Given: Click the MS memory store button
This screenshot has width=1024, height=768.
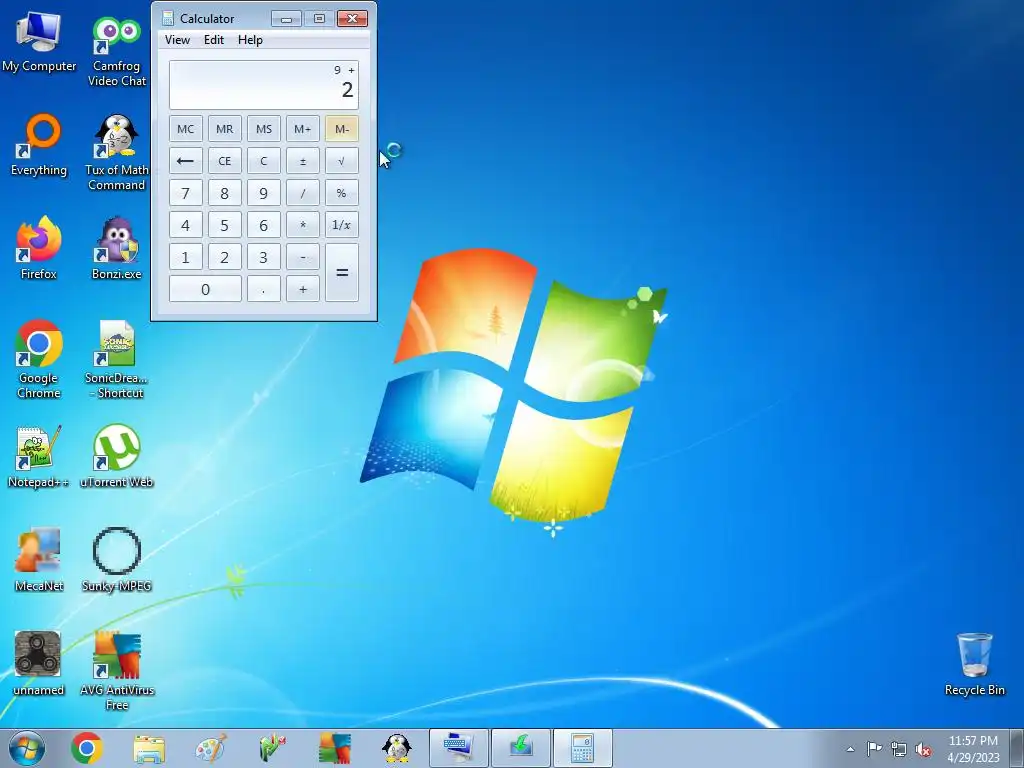Looking at the screenshot, I should point(264,129).
